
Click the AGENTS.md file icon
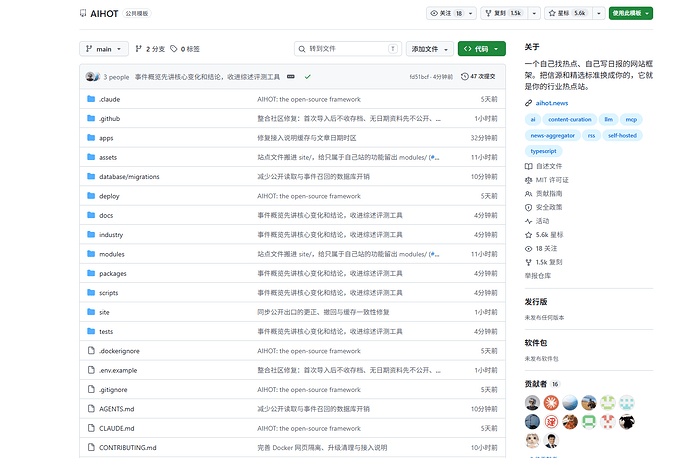[91, 409]
